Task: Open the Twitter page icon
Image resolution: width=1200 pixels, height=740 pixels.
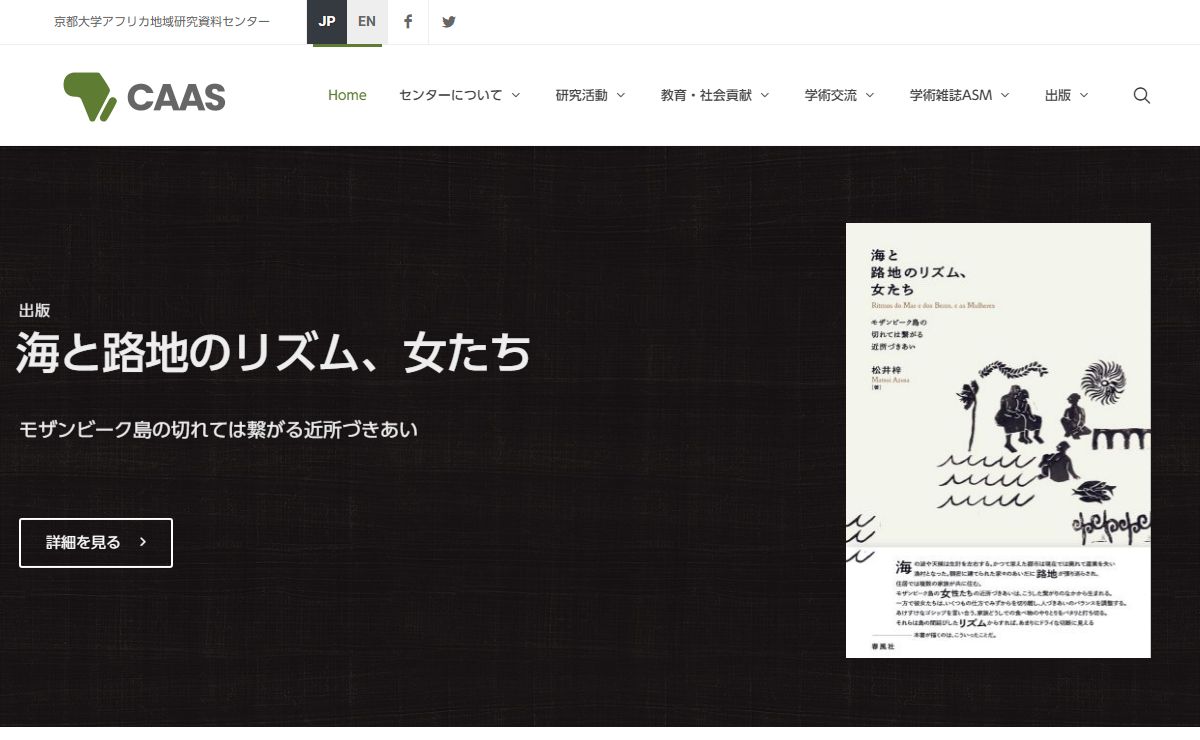Action: coord(449,22)
